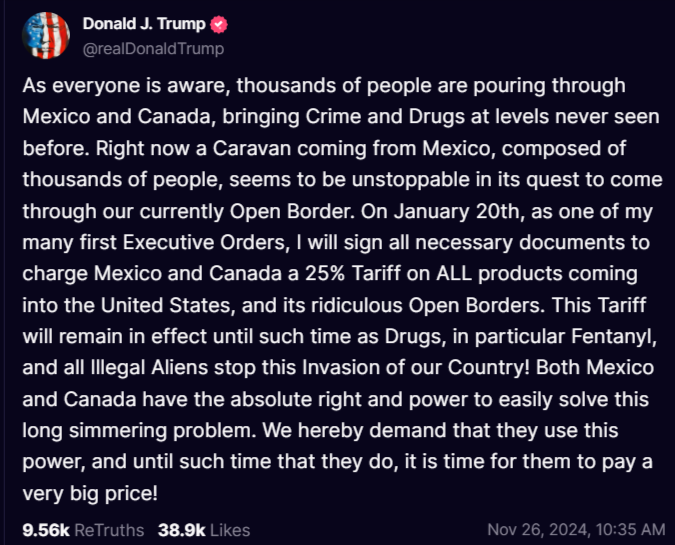Click the Likes label
The image size is (675, 545).
tap(230, 530)
